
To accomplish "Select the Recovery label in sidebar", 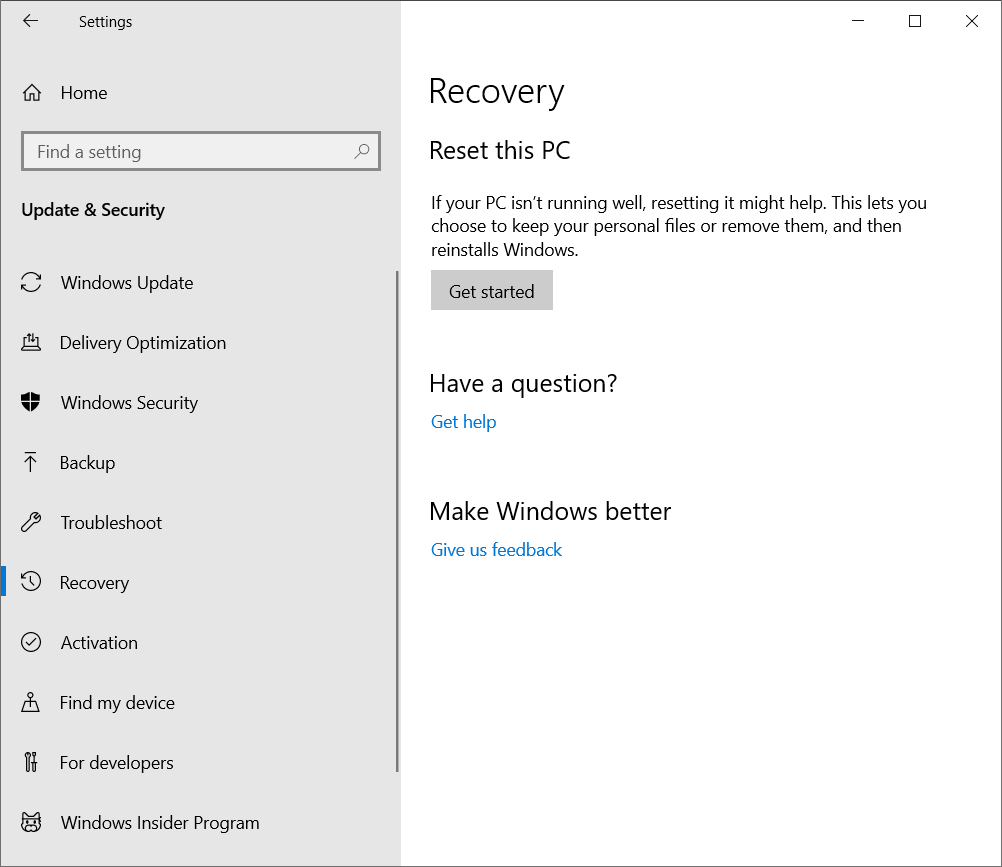I will coord(94,583).
